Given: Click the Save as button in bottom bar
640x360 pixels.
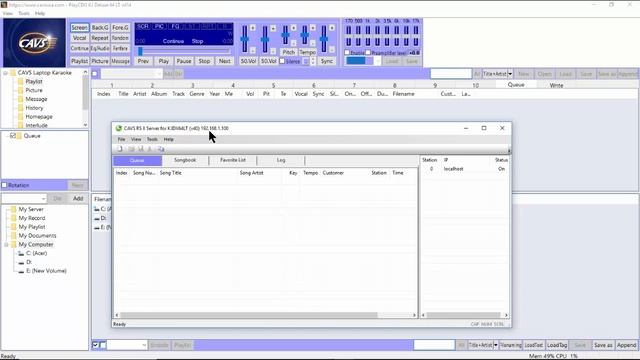Looking at the screenshot, I should tap(603, 345).
